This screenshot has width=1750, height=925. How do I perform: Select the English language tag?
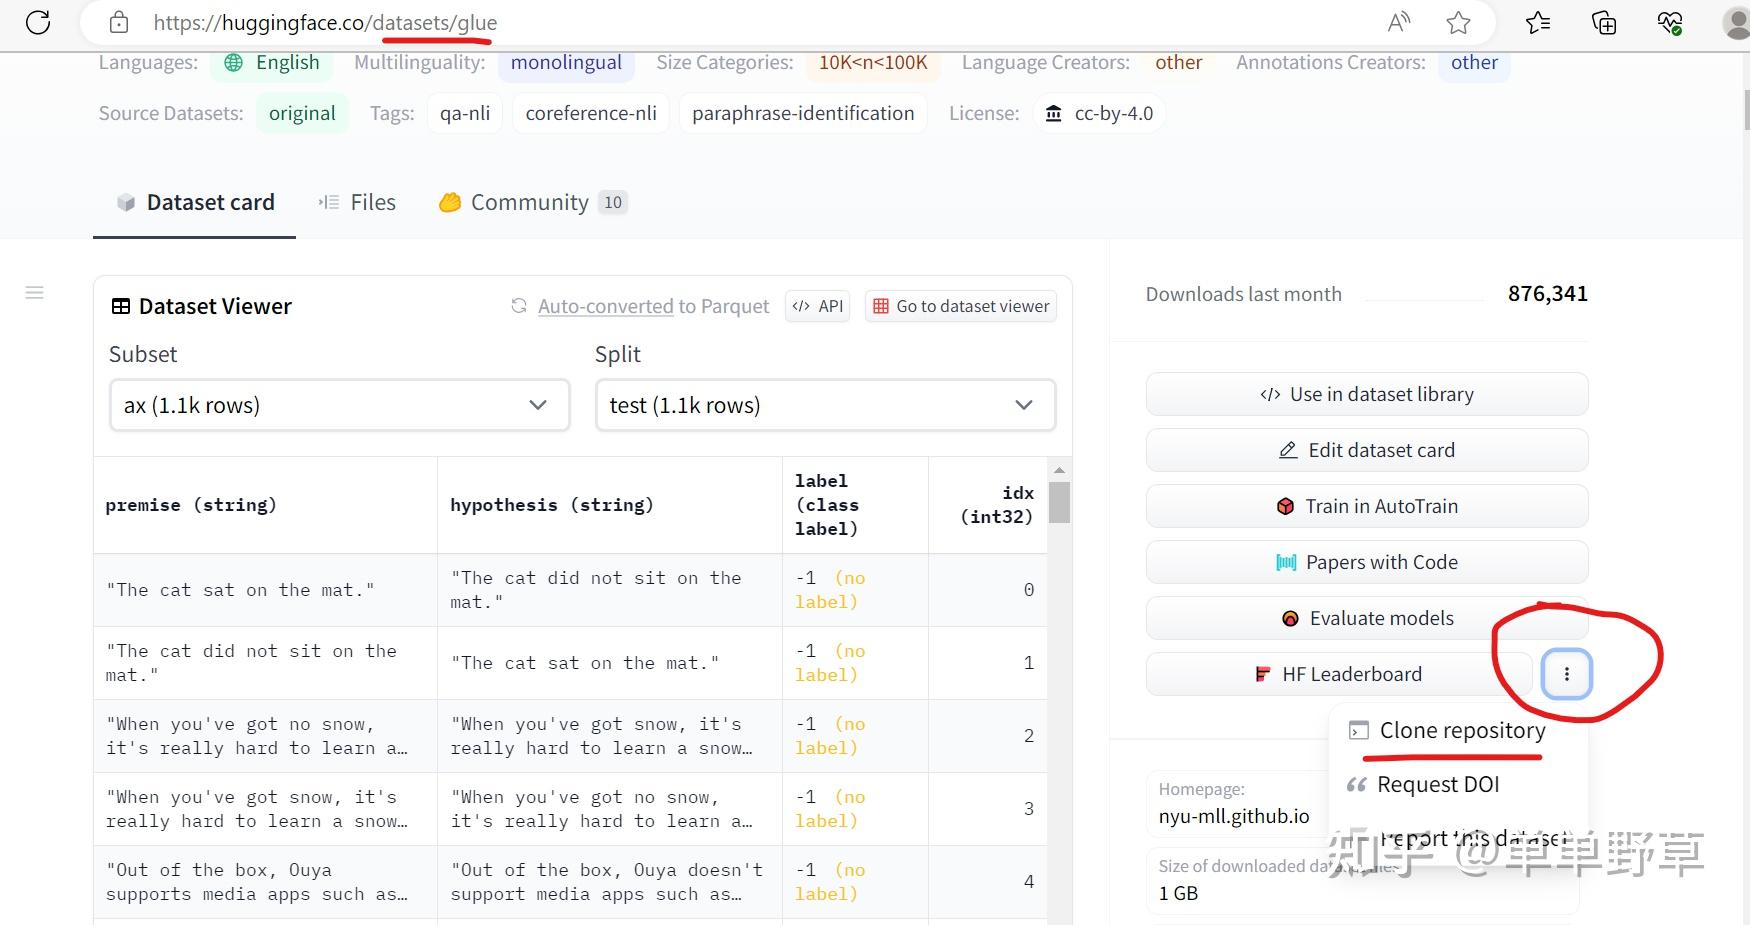(x=273, y=62)
